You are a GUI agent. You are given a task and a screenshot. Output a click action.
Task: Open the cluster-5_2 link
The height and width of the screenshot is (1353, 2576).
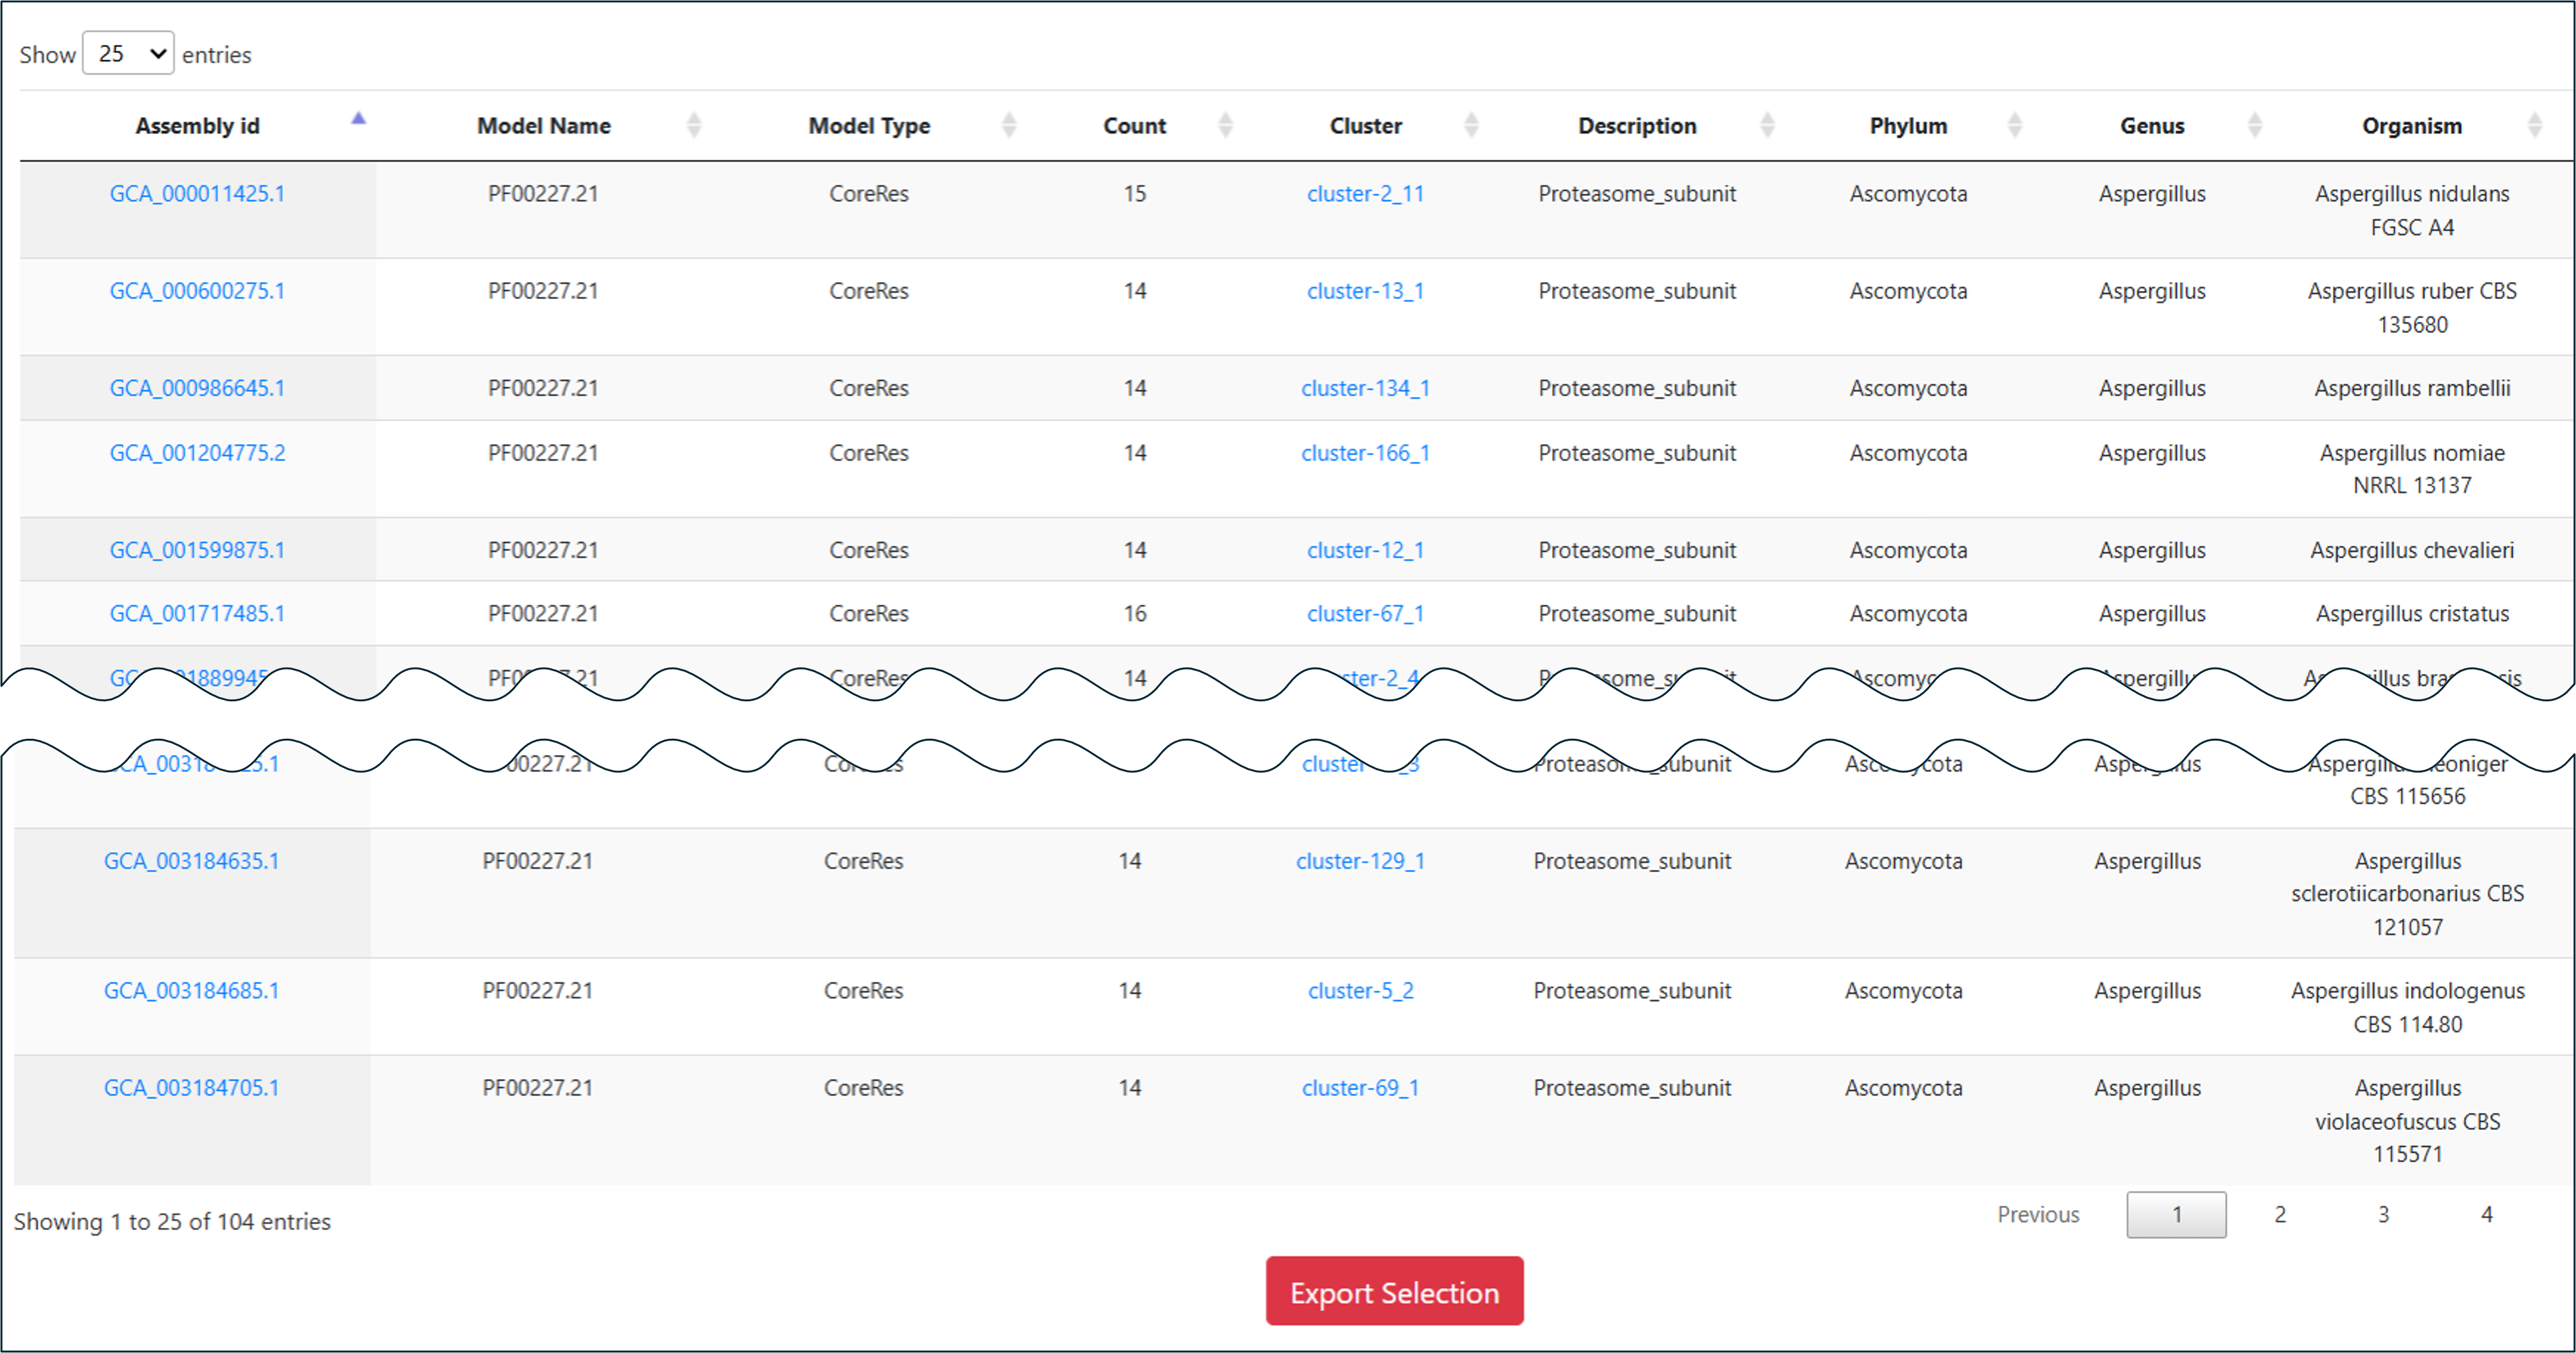(1360, 991)
